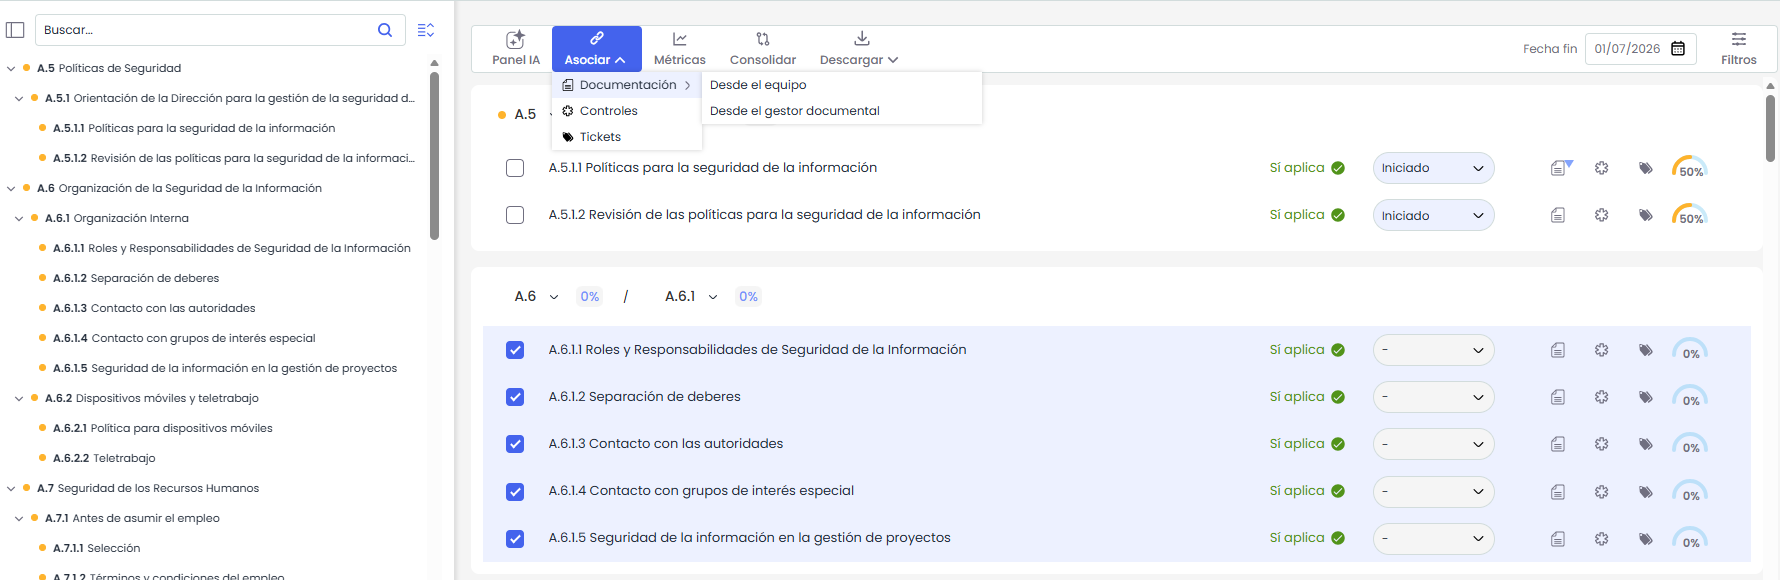Check the A.5.1.1 Políticas row checkbox

point(515,168)
